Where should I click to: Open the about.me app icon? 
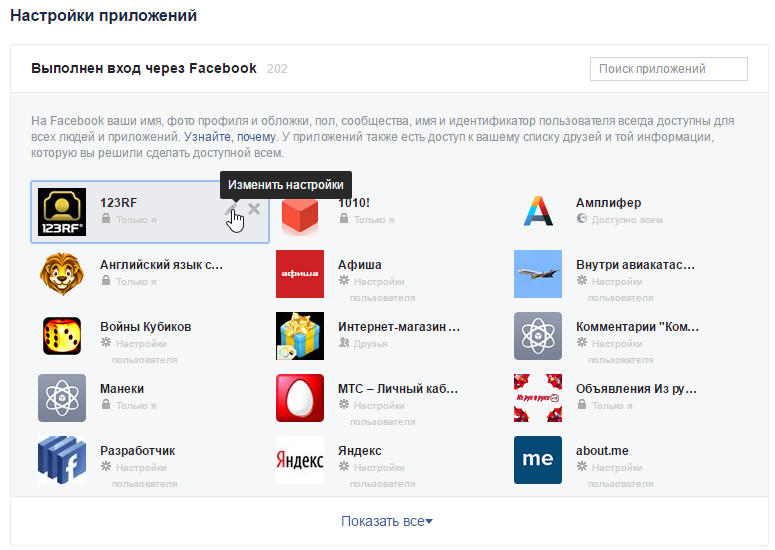pos(538,460)
